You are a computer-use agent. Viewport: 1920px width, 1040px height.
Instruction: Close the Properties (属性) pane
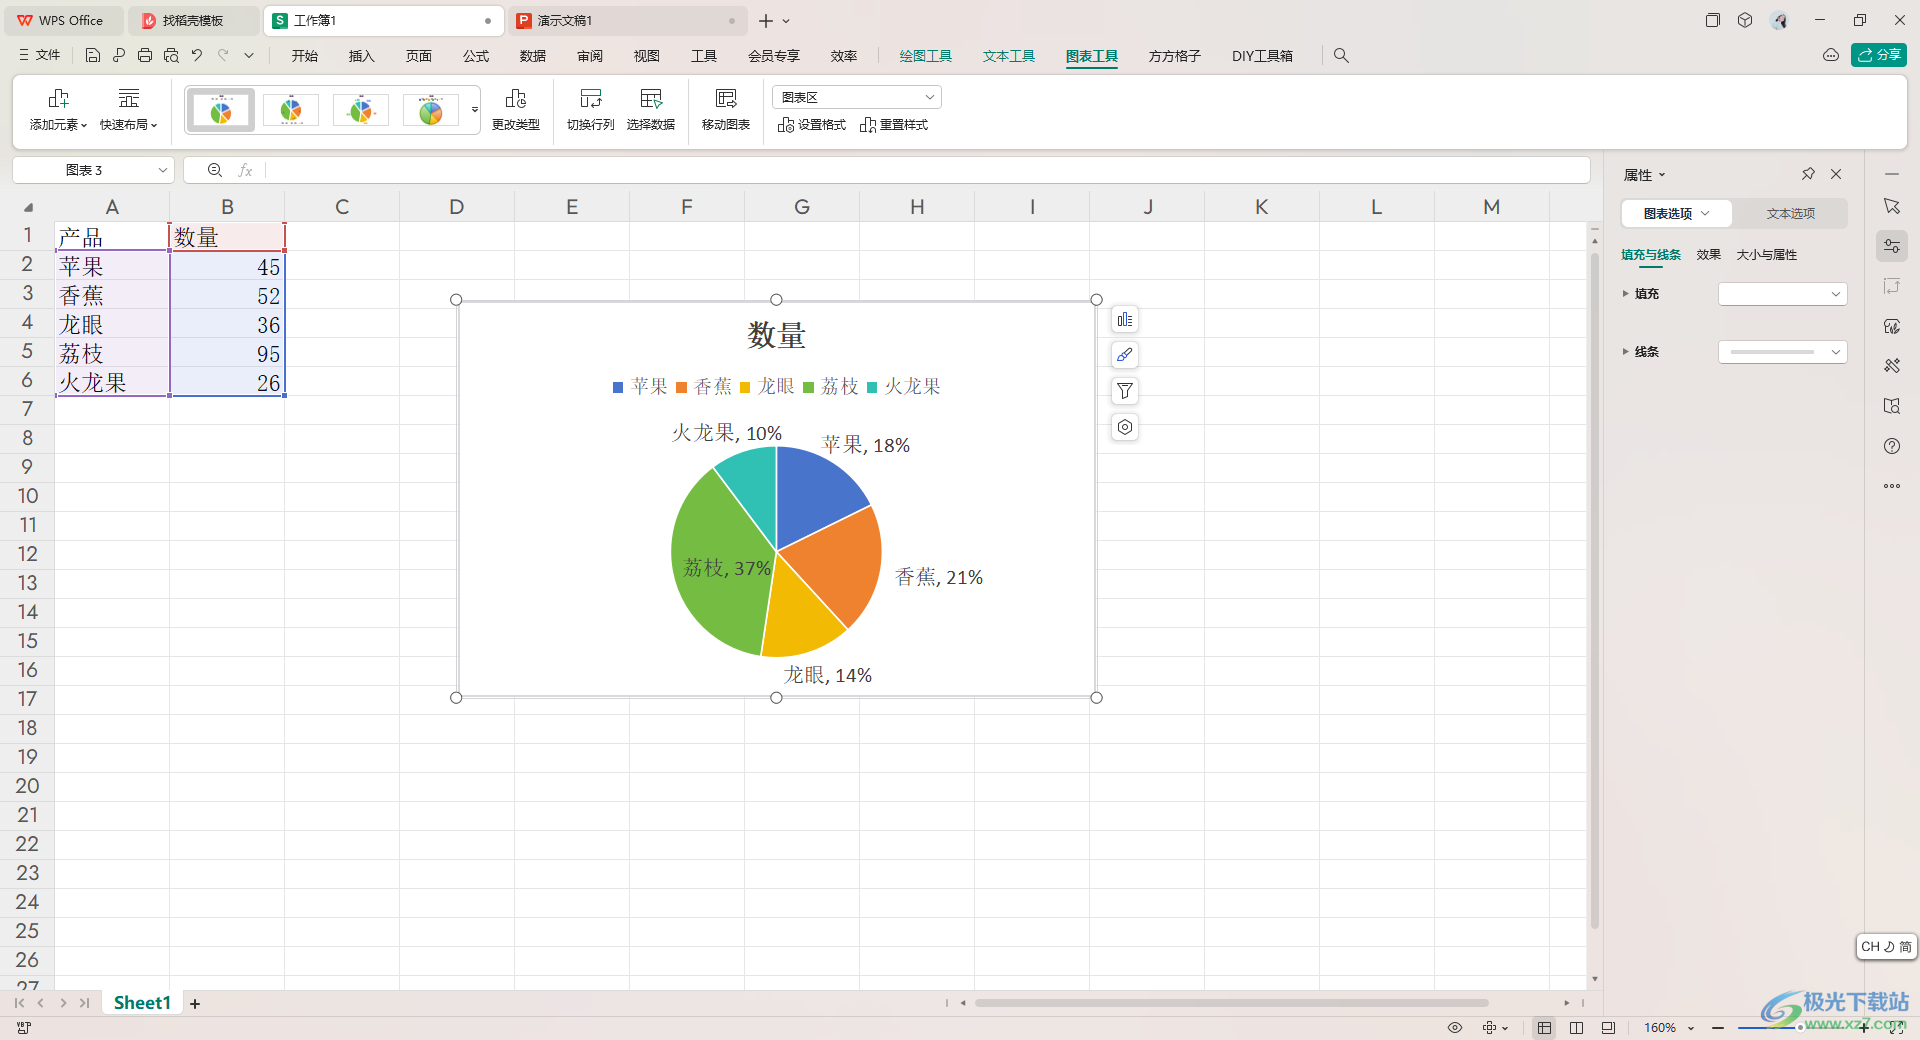(1836, 174)
